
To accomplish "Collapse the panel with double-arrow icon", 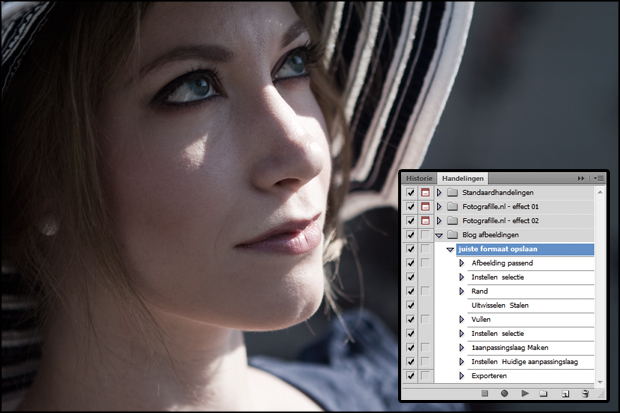I will pyautogui.click(x=581, y=177).
